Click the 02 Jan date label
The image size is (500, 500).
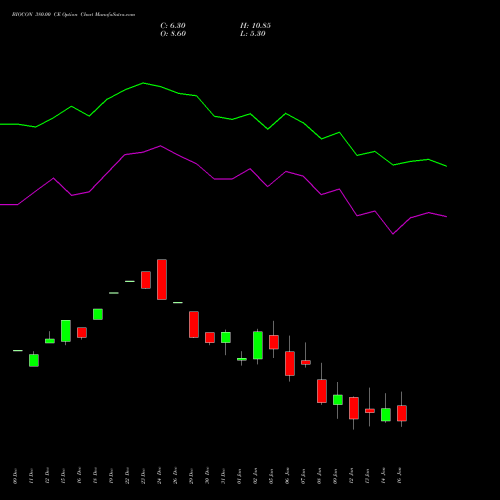coord(255,476)
